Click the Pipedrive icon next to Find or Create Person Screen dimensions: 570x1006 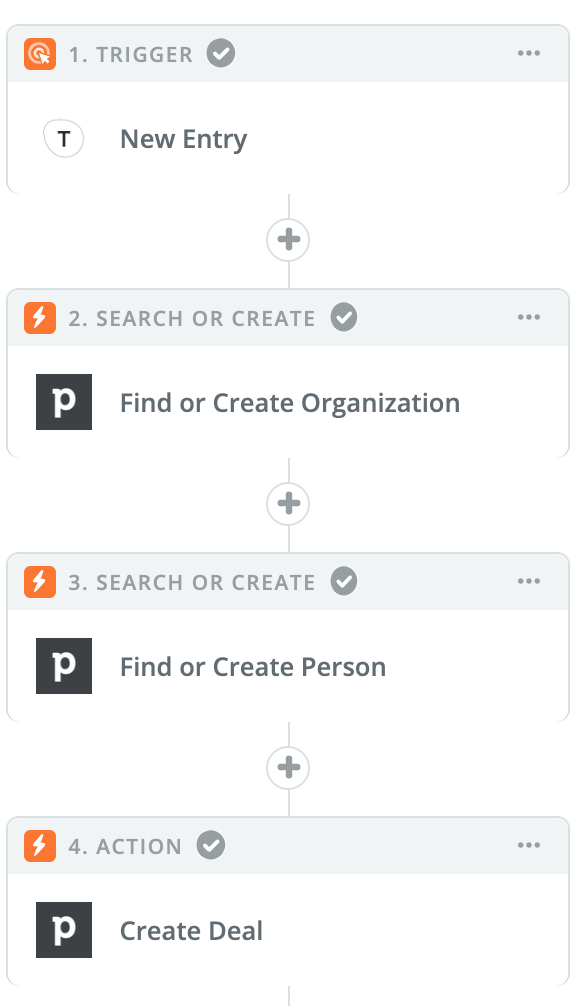64,666
